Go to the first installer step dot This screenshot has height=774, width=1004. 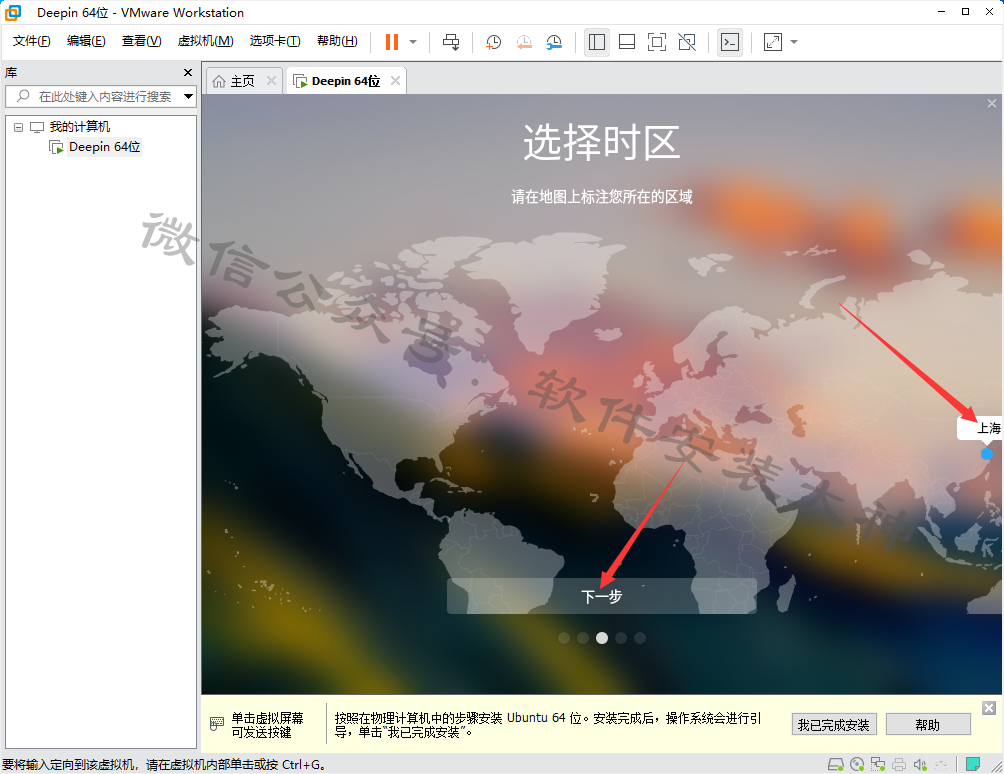tap(563, 638)
